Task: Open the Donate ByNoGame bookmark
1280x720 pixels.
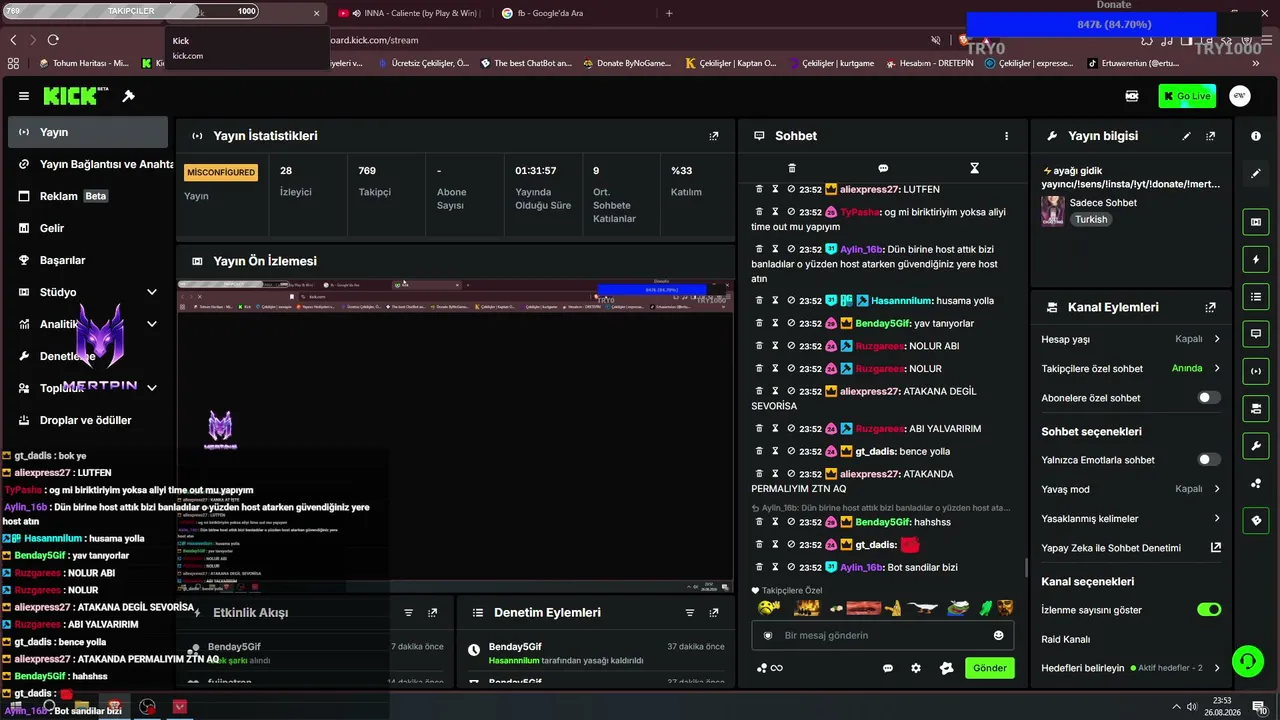Action: coord(627,63)
